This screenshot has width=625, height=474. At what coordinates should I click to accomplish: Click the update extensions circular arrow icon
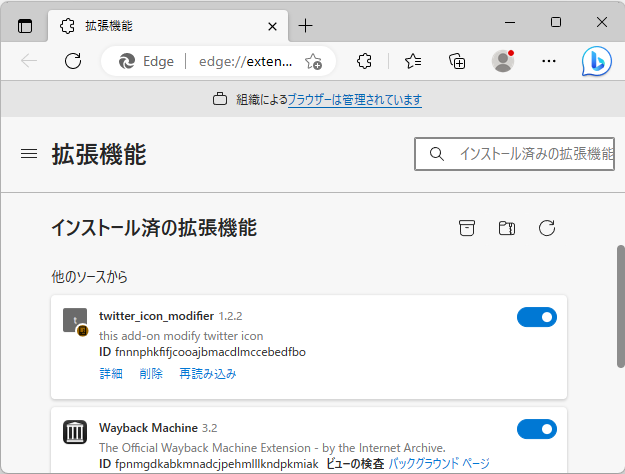[x=547, y=228]
